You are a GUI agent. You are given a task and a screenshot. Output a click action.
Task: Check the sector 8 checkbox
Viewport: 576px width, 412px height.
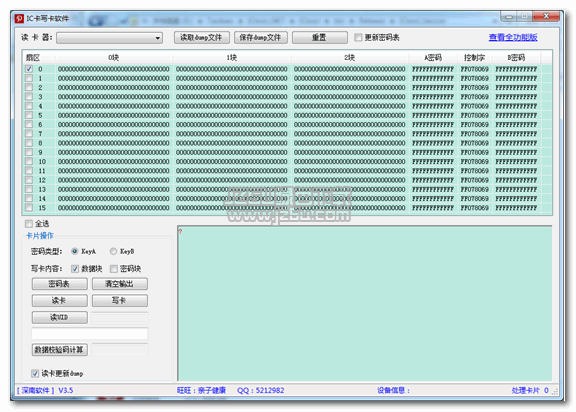(x=29, y=142)
